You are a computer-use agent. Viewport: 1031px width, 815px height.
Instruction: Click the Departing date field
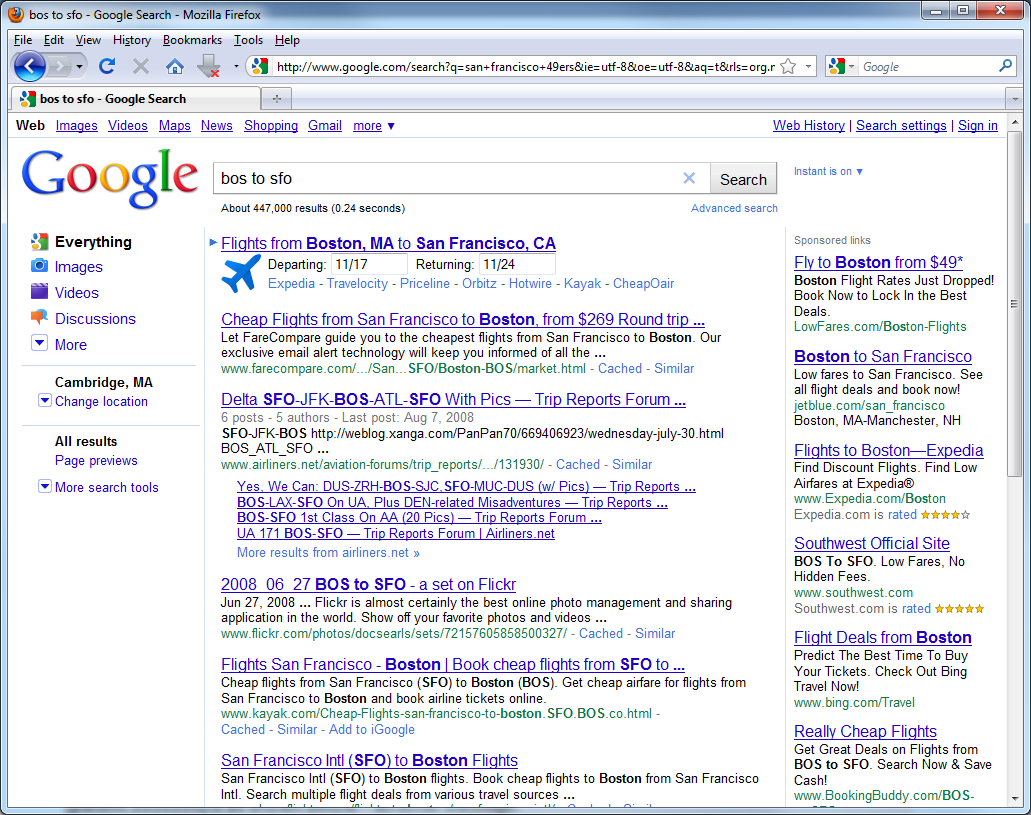(370, 264)
